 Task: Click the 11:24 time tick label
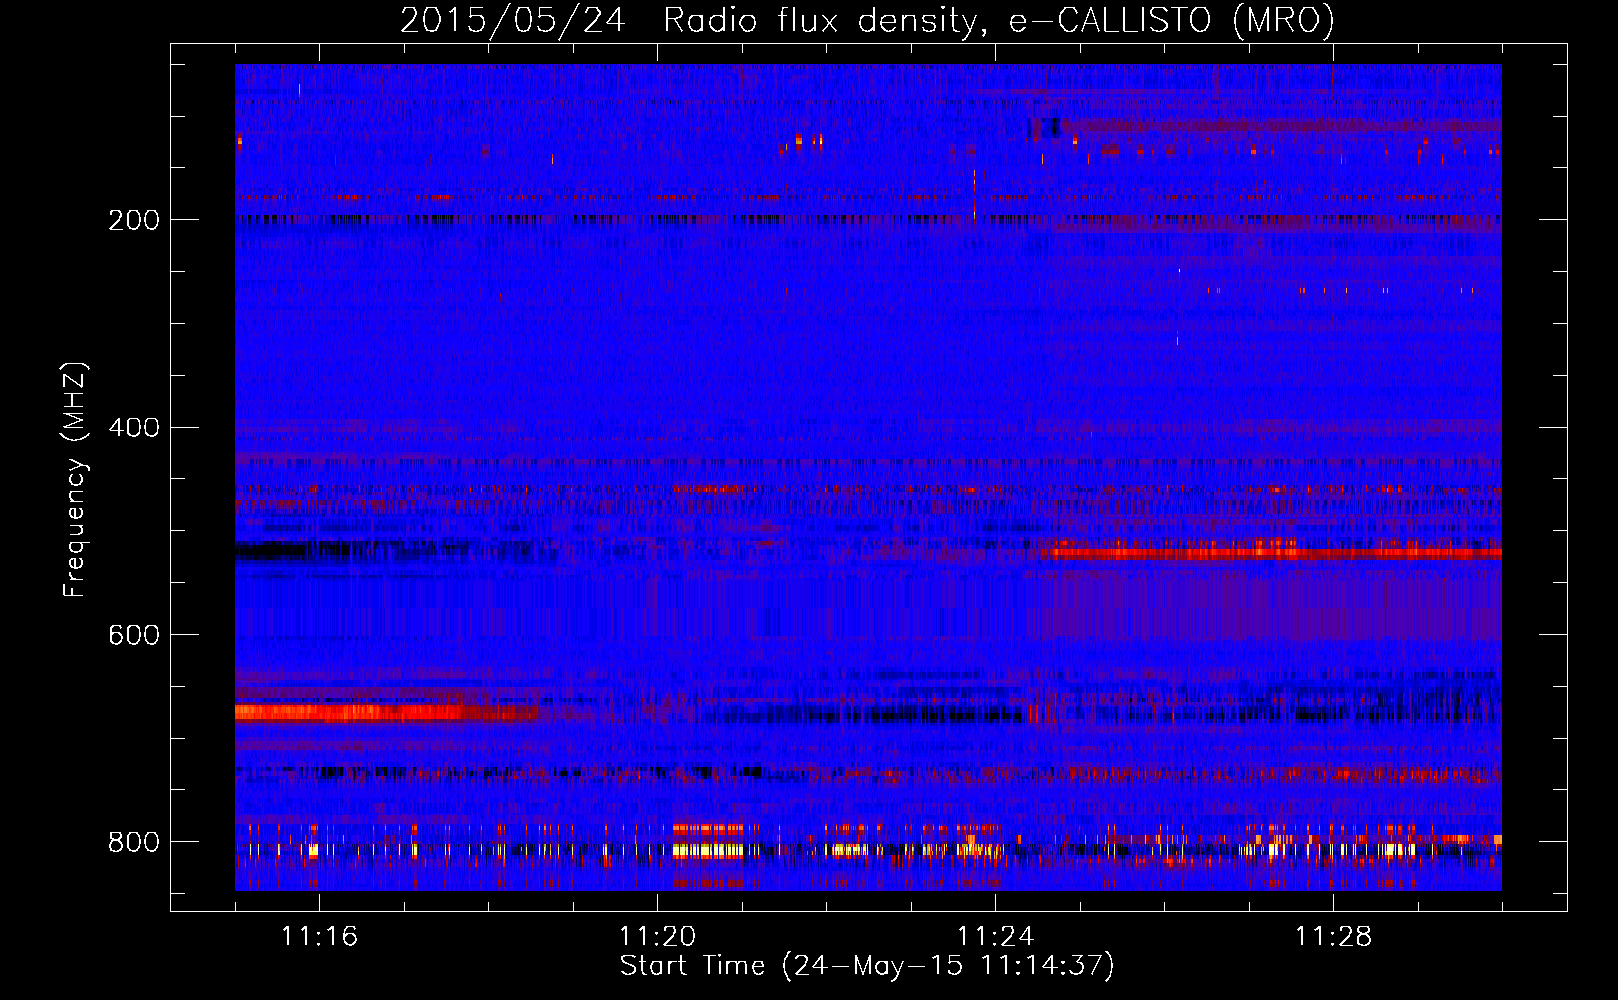pyautogui.click(x=995, y=936)
